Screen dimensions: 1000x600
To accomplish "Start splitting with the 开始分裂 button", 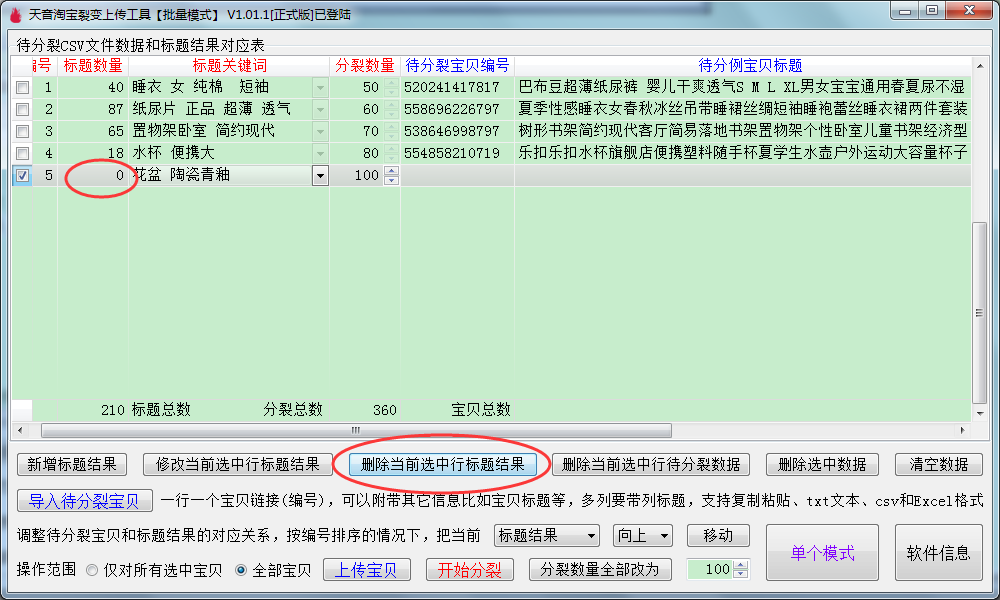I will pos(470,570).
